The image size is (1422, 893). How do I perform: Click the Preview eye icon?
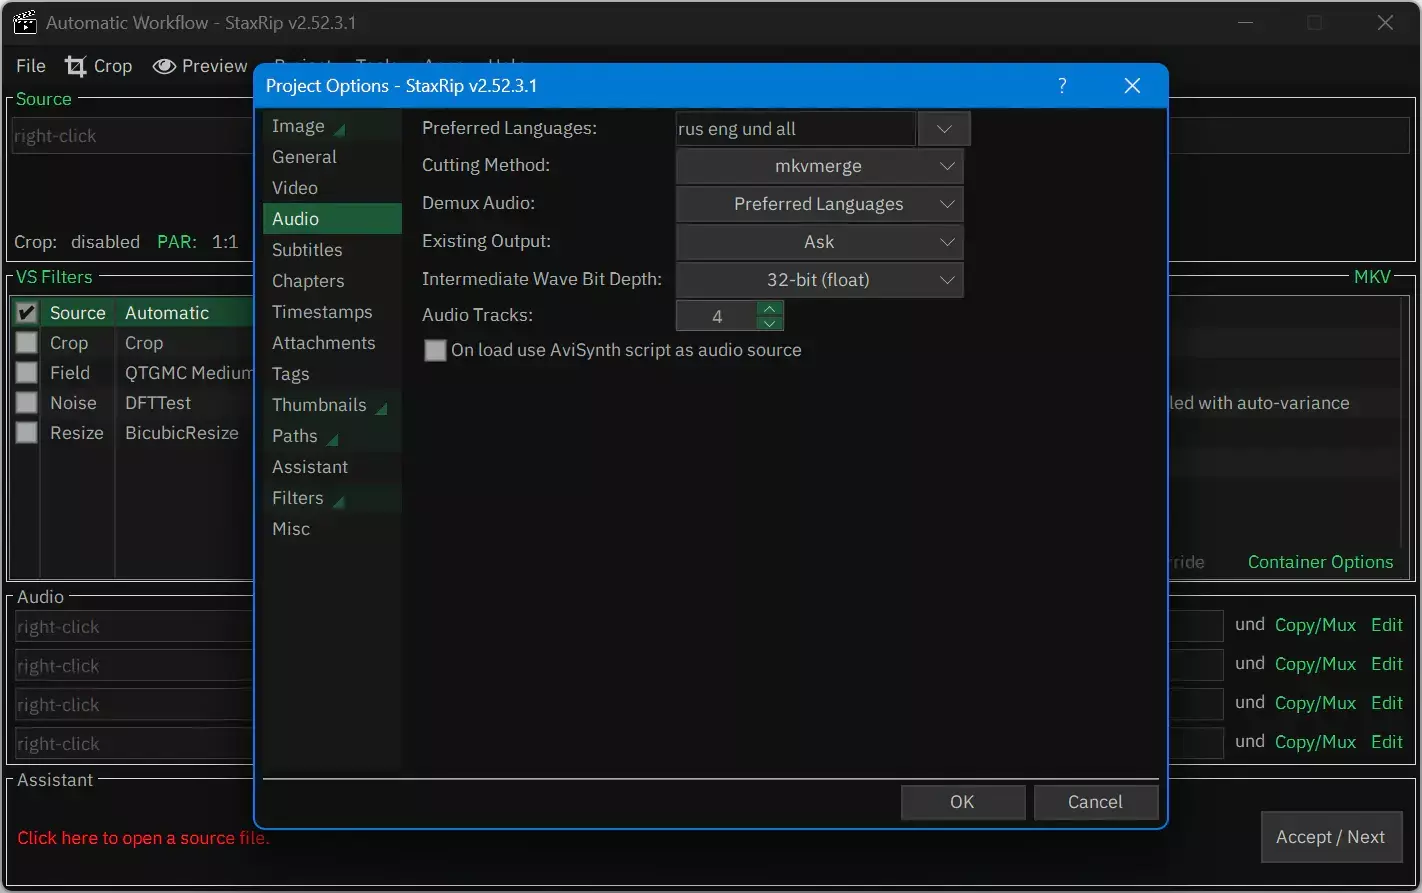[164, 66]
